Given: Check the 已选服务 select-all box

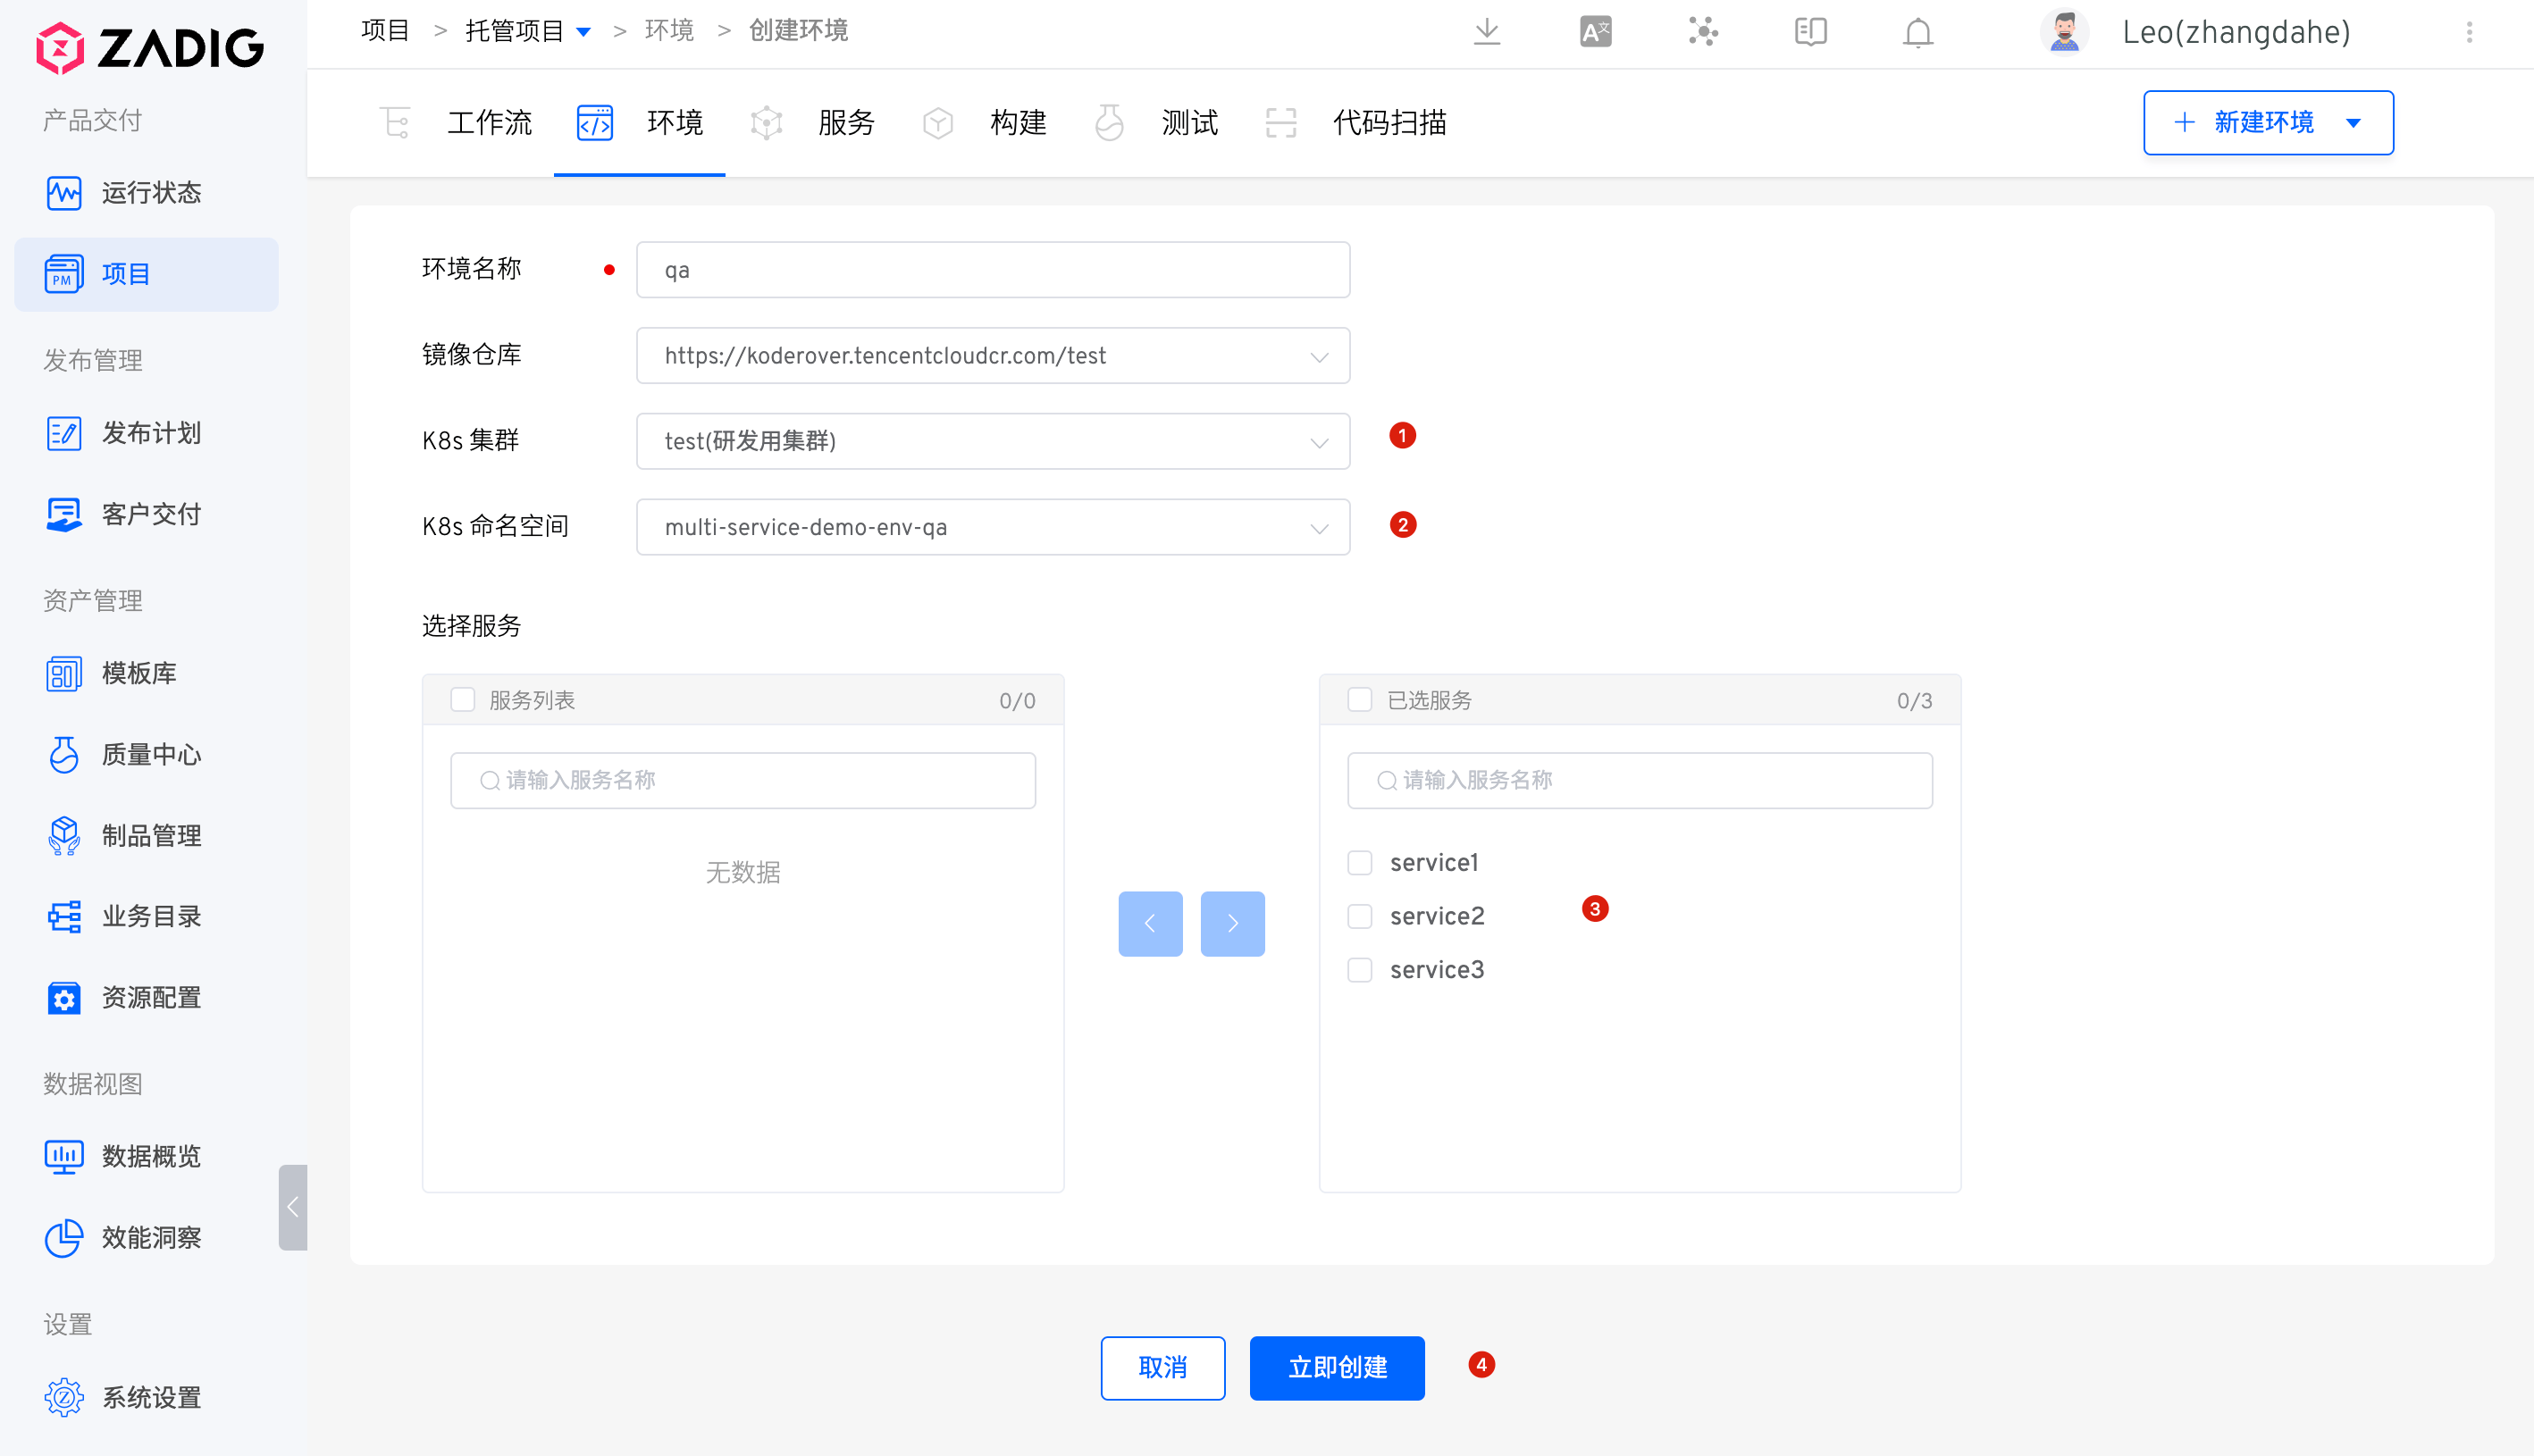Looking at the screenshot, I should coord(1360,699).
